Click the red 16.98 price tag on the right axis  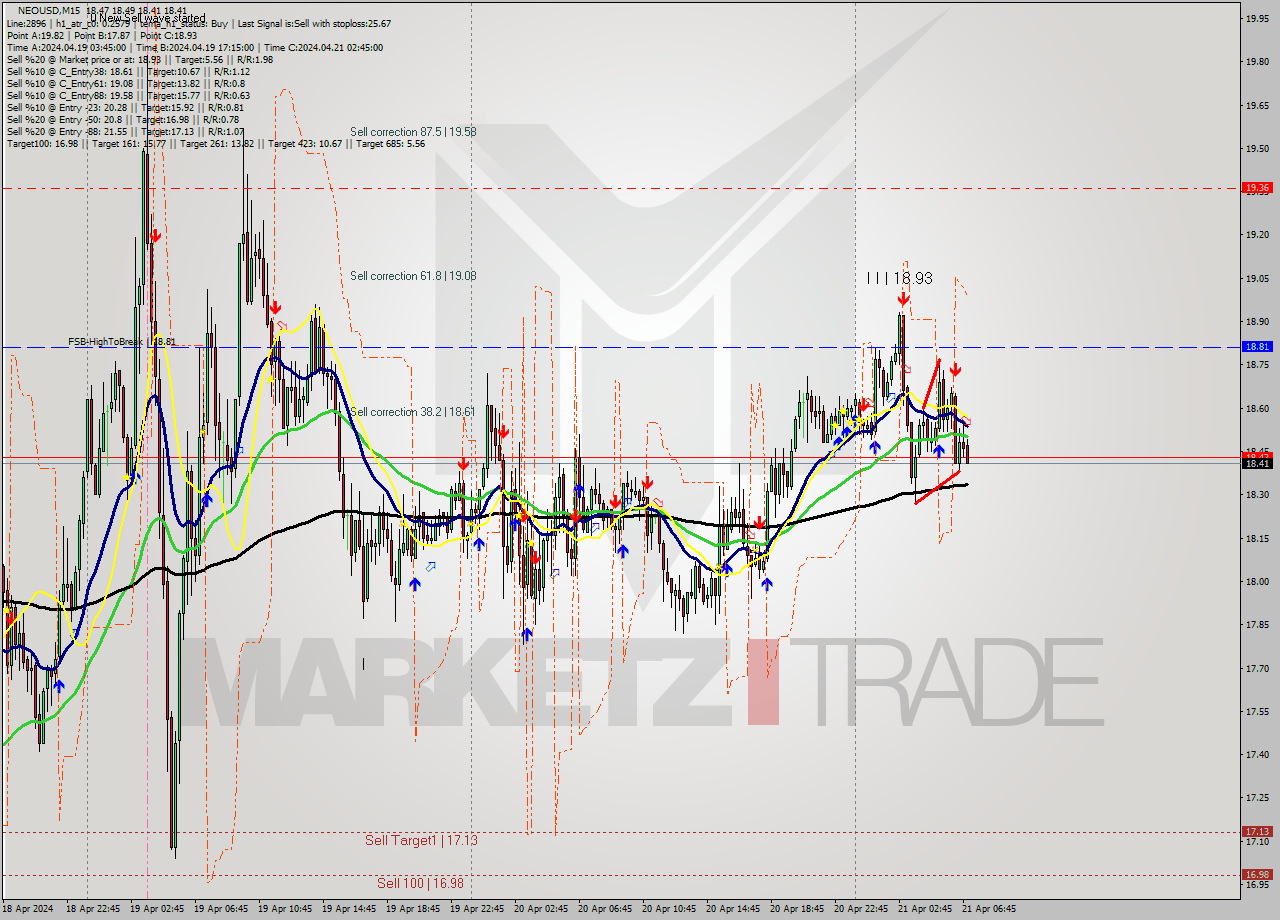click(x=1257, y=874)
